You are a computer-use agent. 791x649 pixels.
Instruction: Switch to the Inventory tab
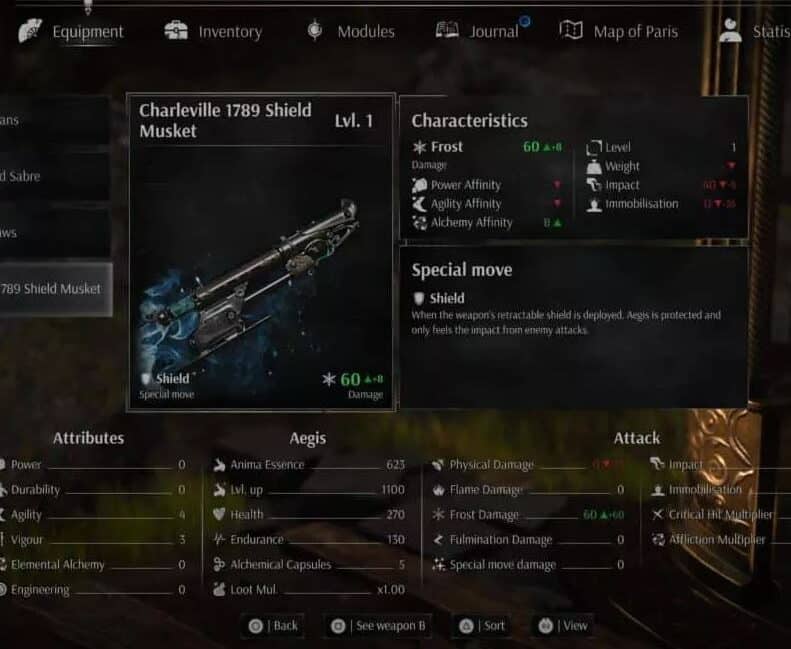click(x=213, y=31)
